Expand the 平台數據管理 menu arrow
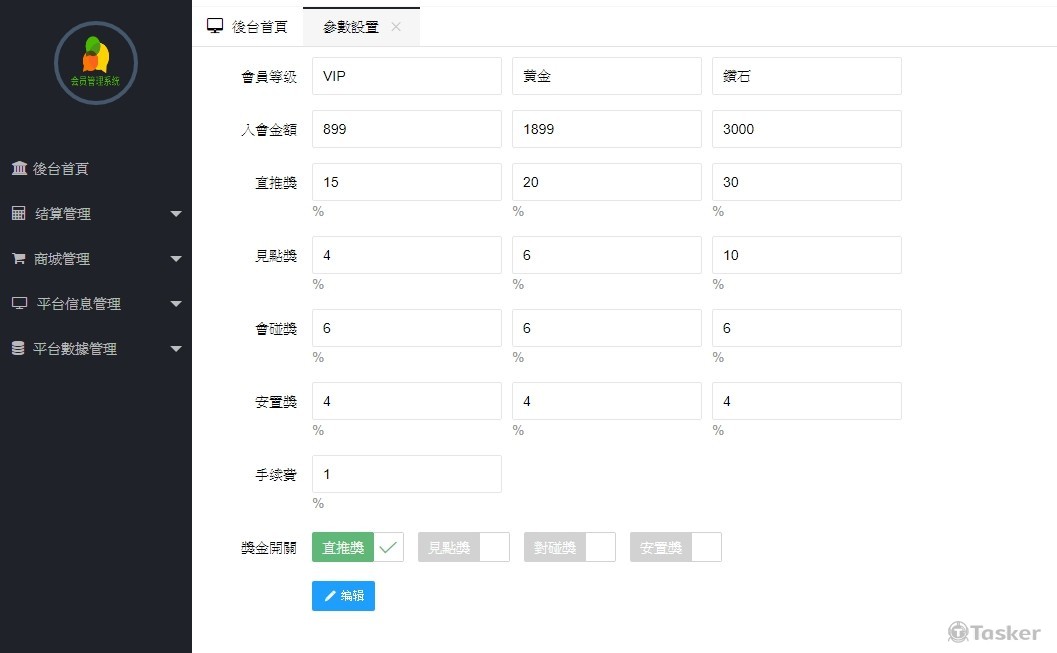Image resolution: width=1057 pixels, height=653 pixels. point(176,349)
